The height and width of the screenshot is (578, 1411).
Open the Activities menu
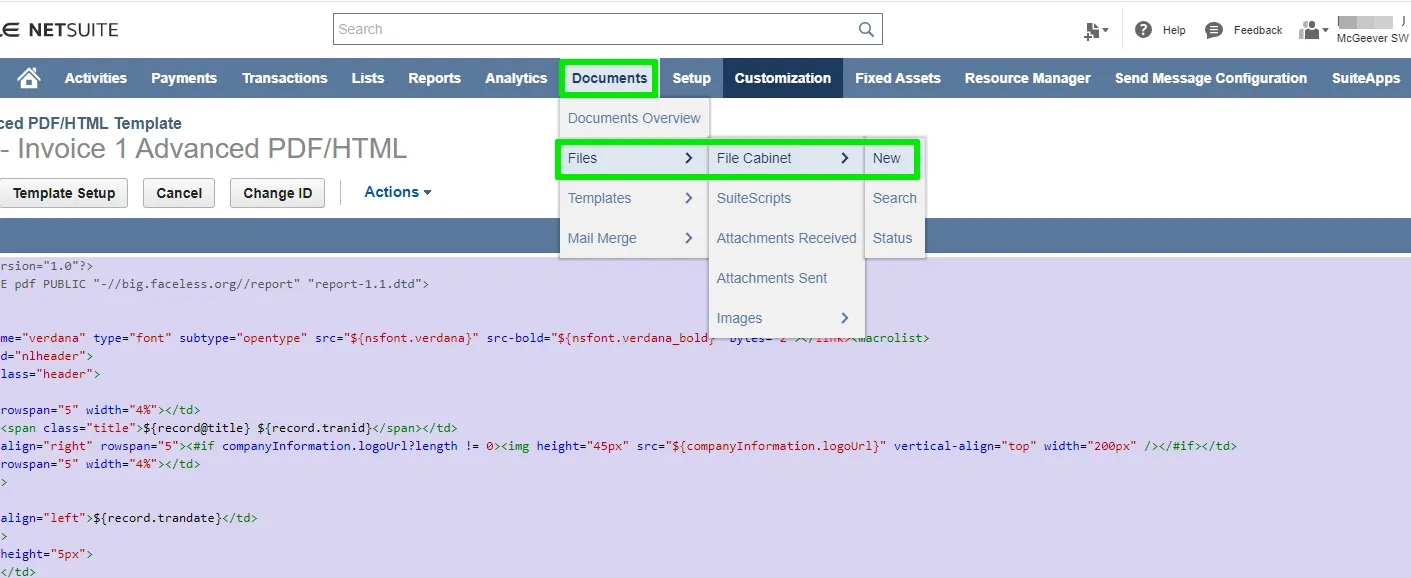coord(96,78)
